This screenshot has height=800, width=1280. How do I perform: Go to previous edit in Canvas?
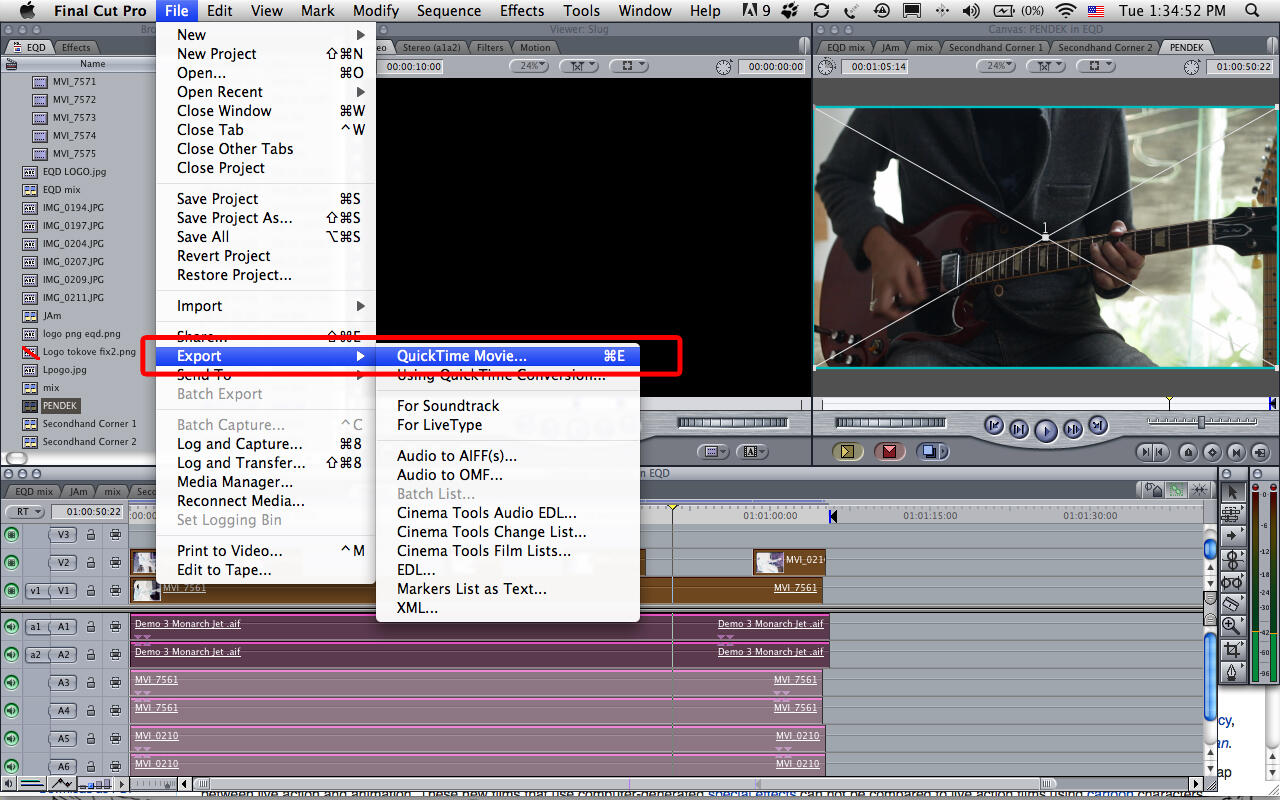(994, 426)
